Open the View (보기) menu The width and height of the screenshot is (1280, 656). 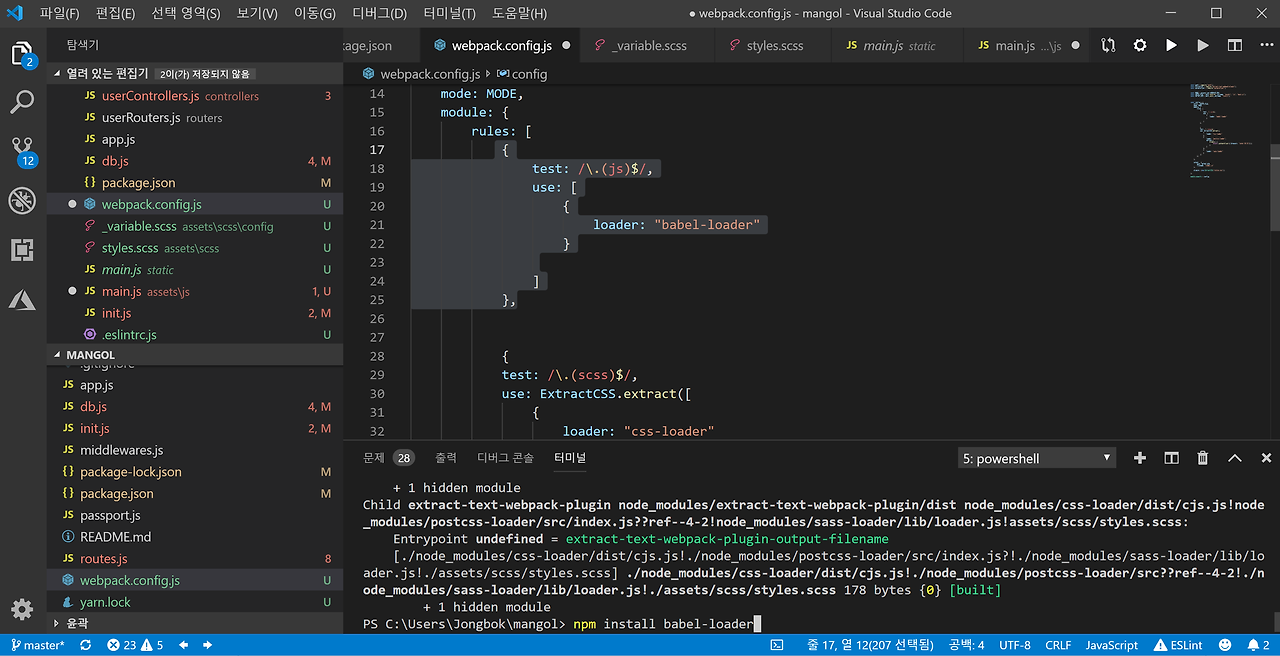point(257,13)
